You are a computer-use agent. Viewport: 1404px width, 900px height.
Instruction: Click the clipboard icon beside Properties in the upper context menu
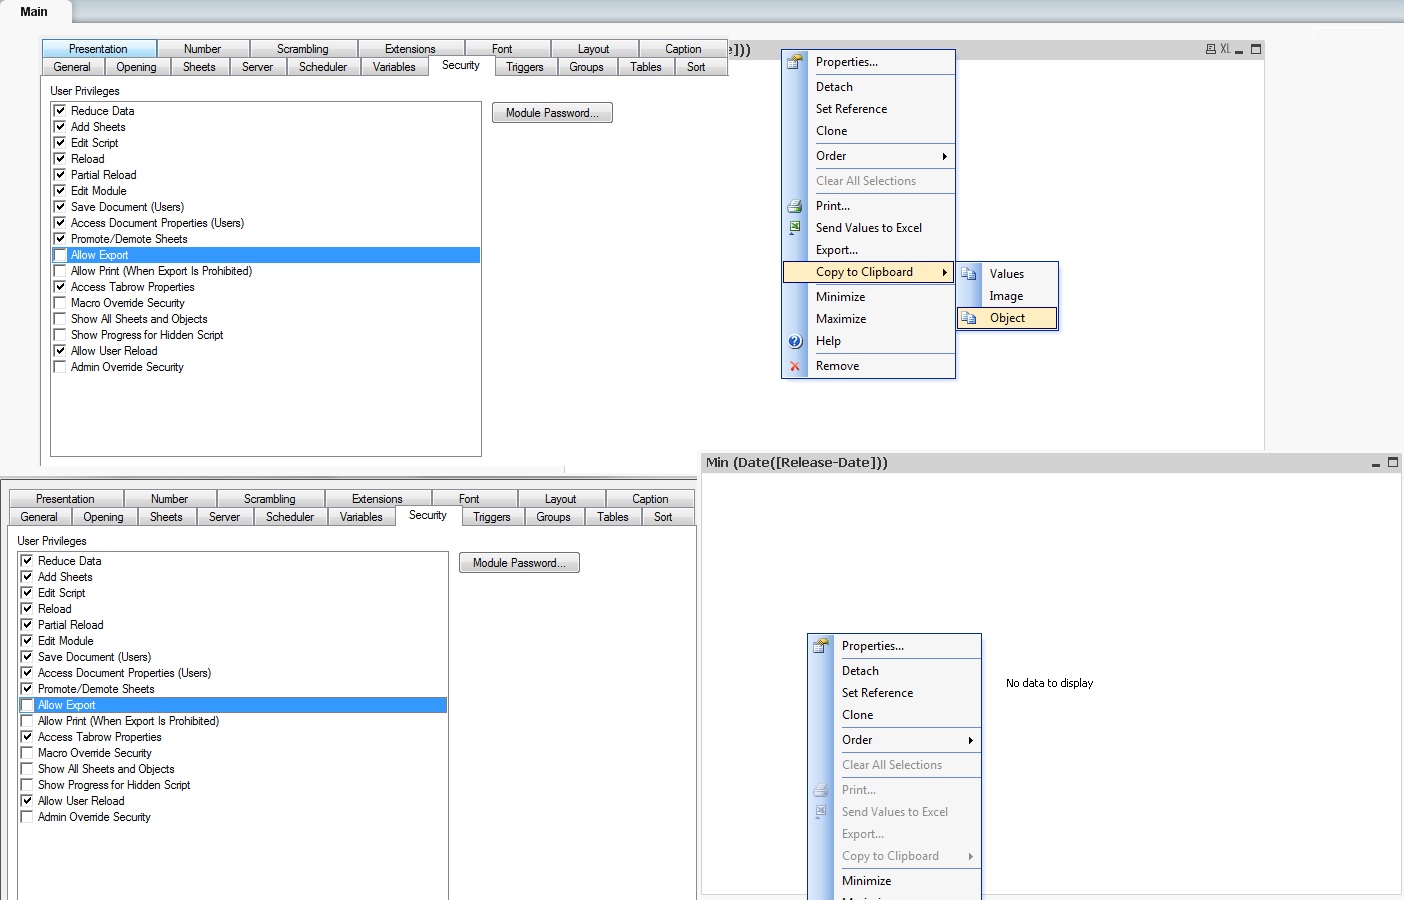pos(795,62)
